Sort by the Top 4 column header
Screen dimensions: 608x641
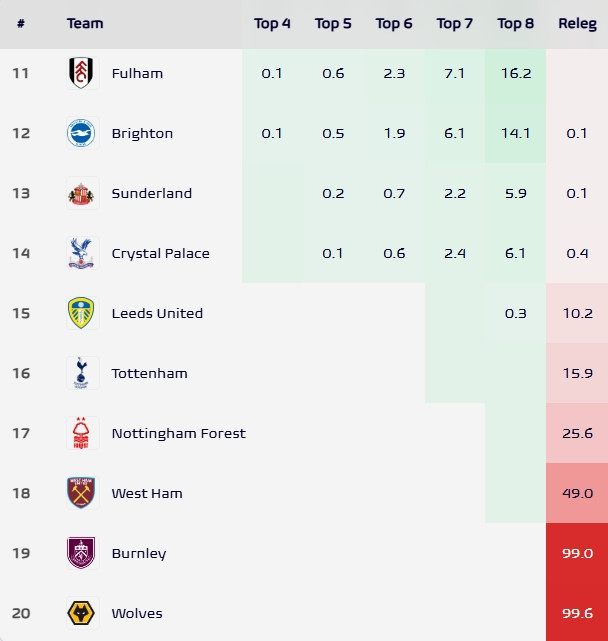tap(272, 23)
